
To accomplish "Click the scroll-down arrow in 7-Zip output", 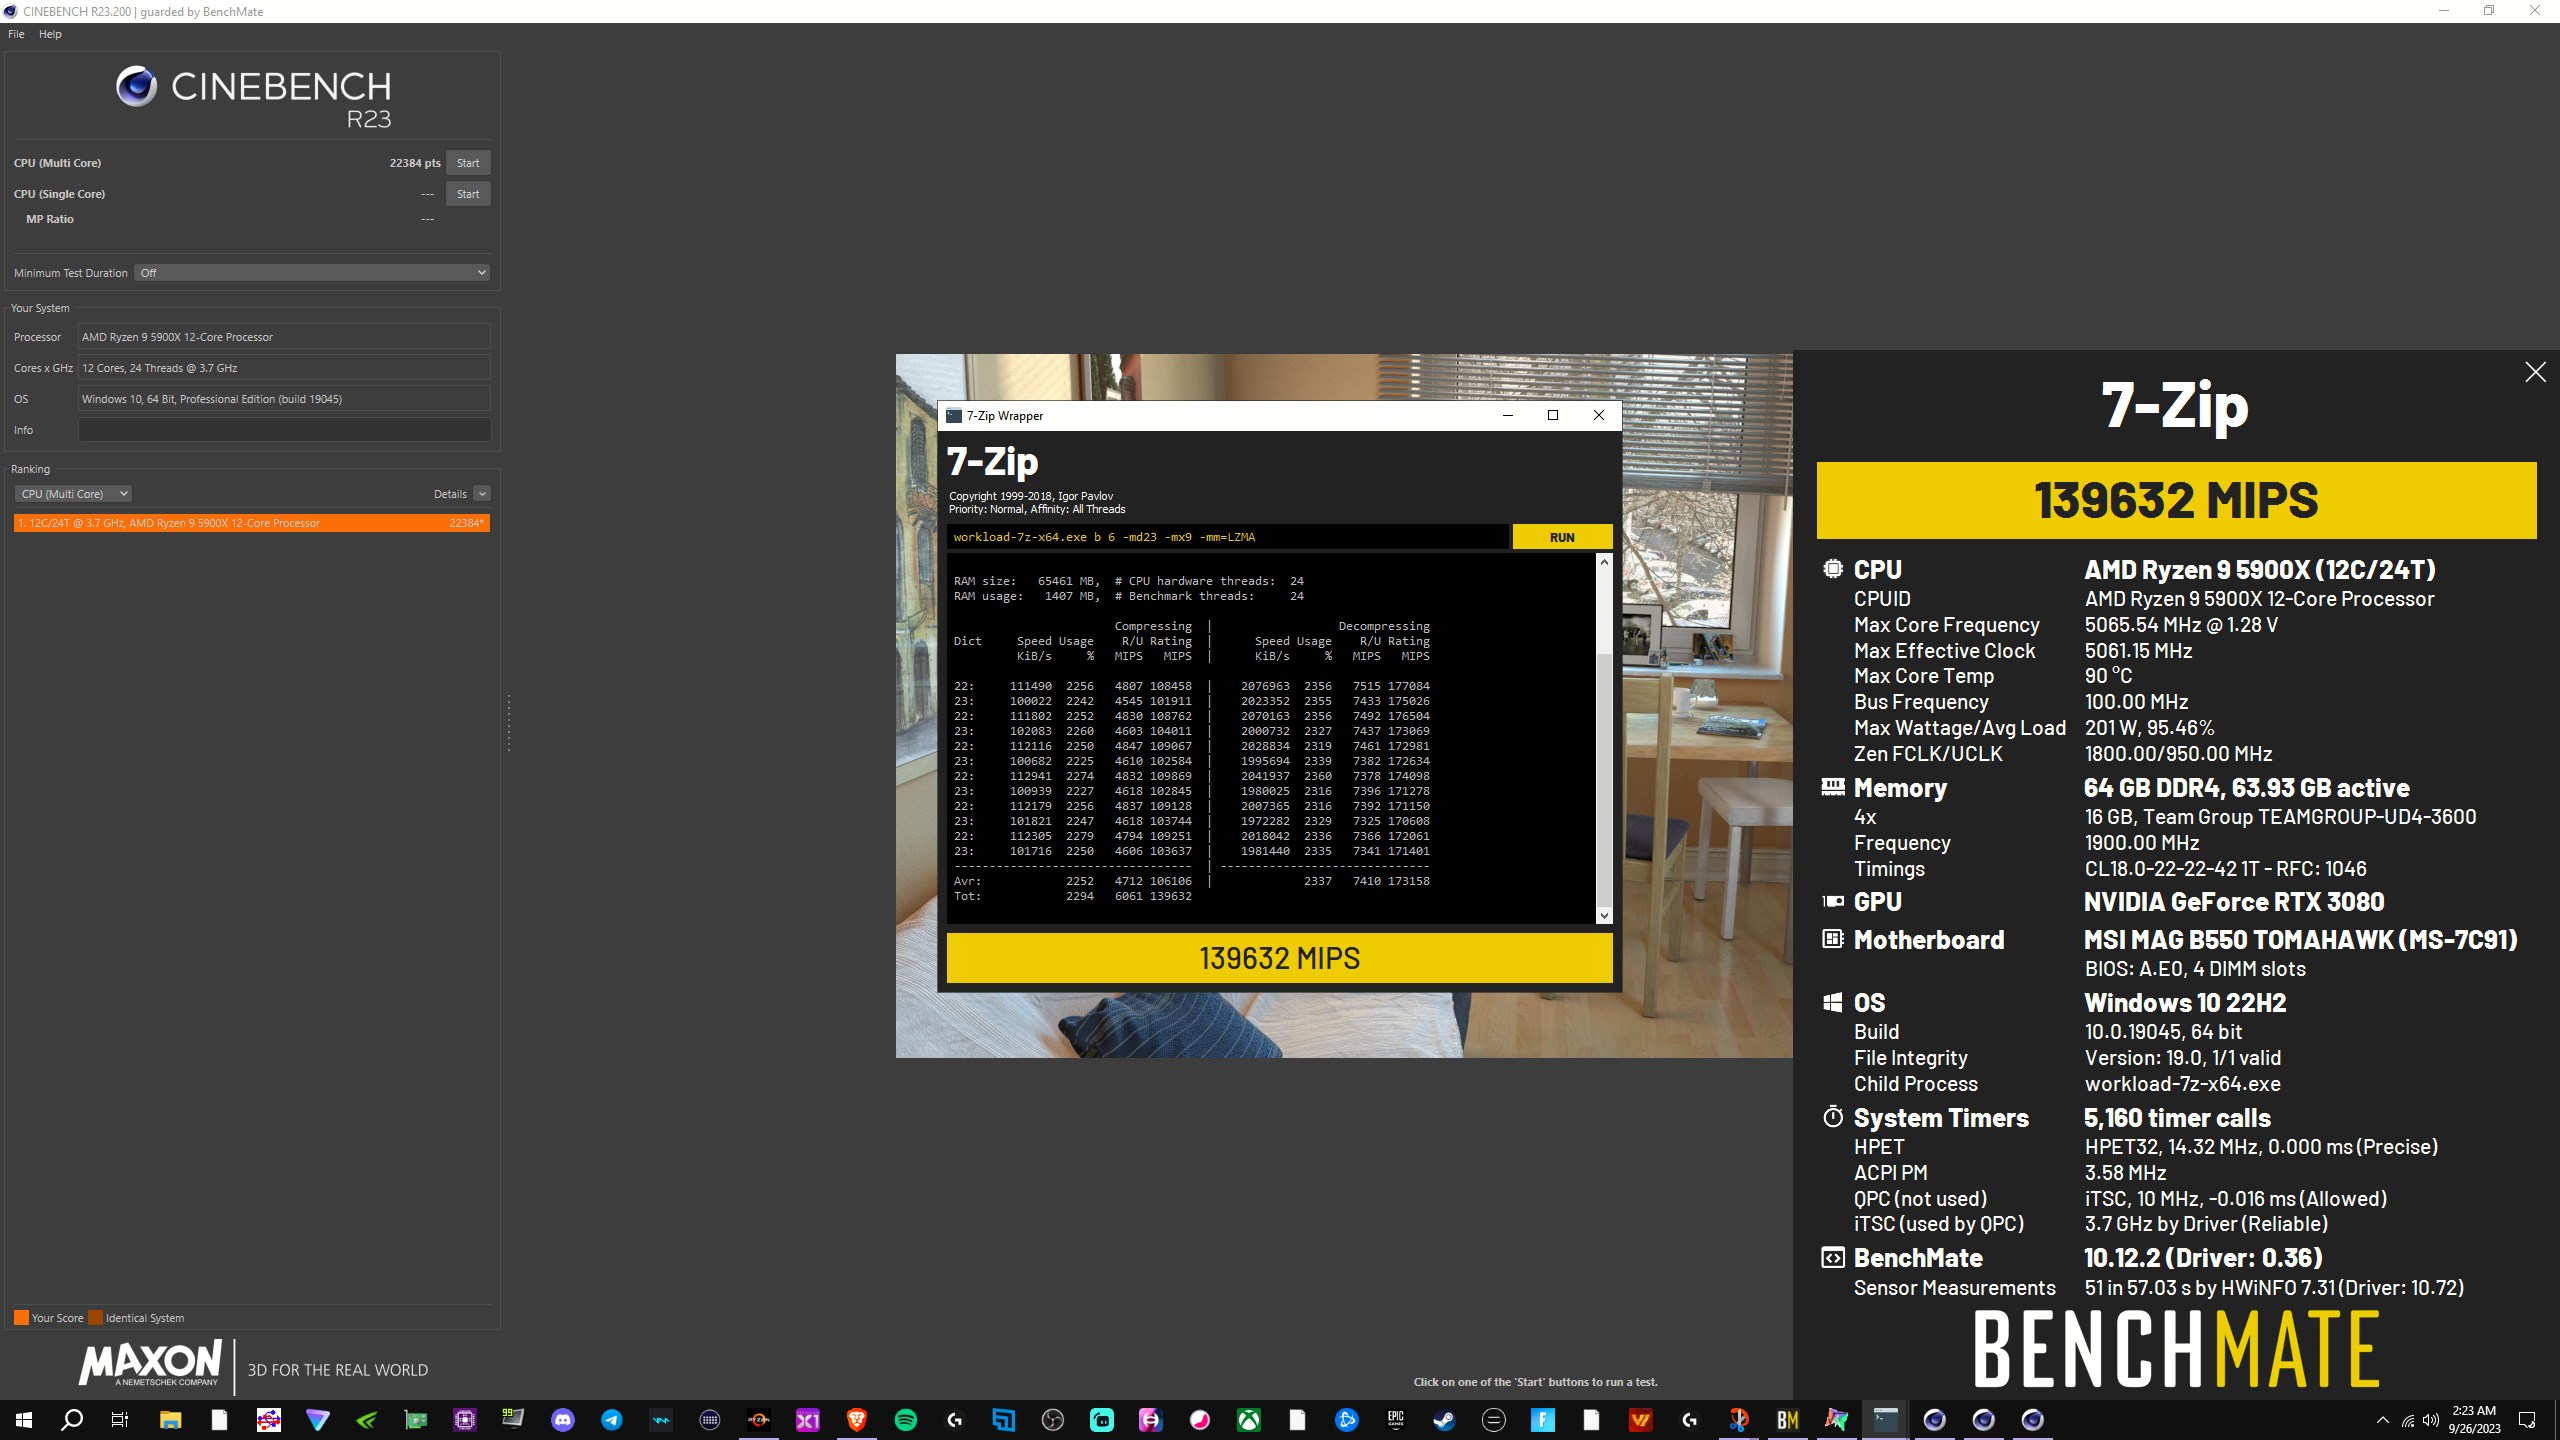I will point(1604,915).
